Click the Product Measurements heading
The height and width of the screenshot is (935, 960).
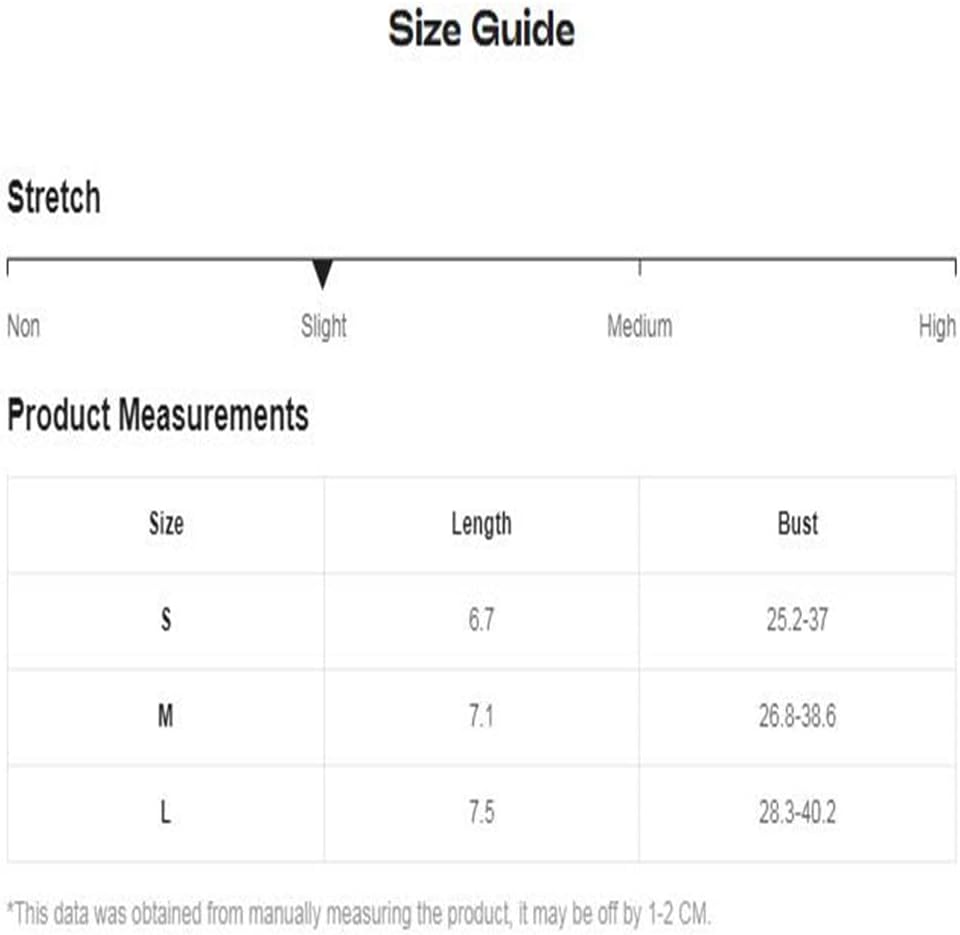click(x=158, y=415)
